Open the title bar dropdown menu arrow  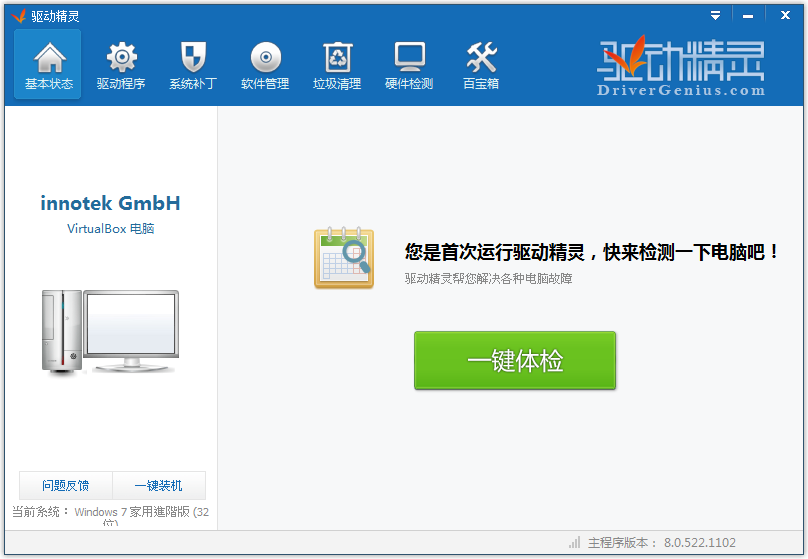click(715, 15)
